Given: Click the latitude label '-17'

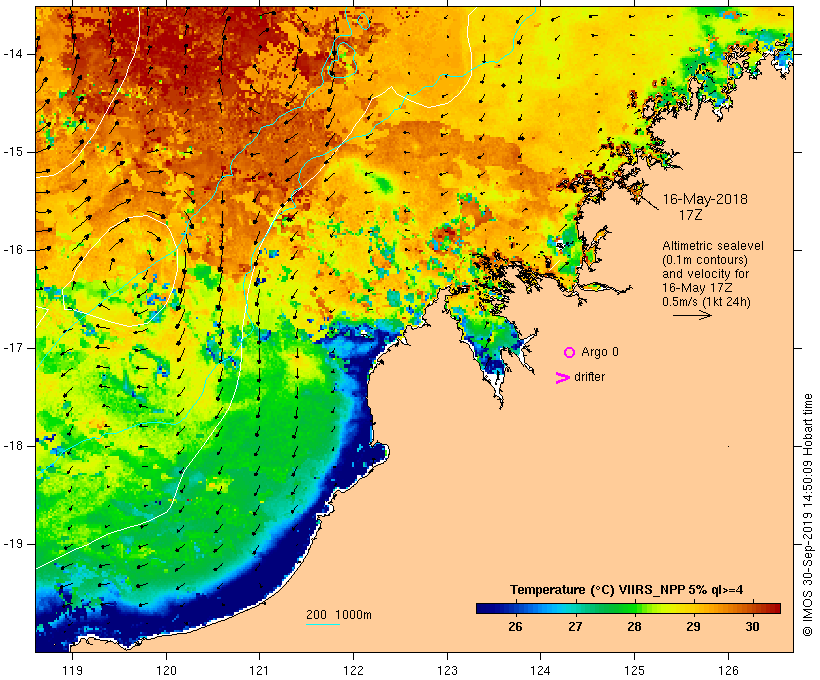Looking at the screenshot, I should pyautogui.click(x=13, y=348).
